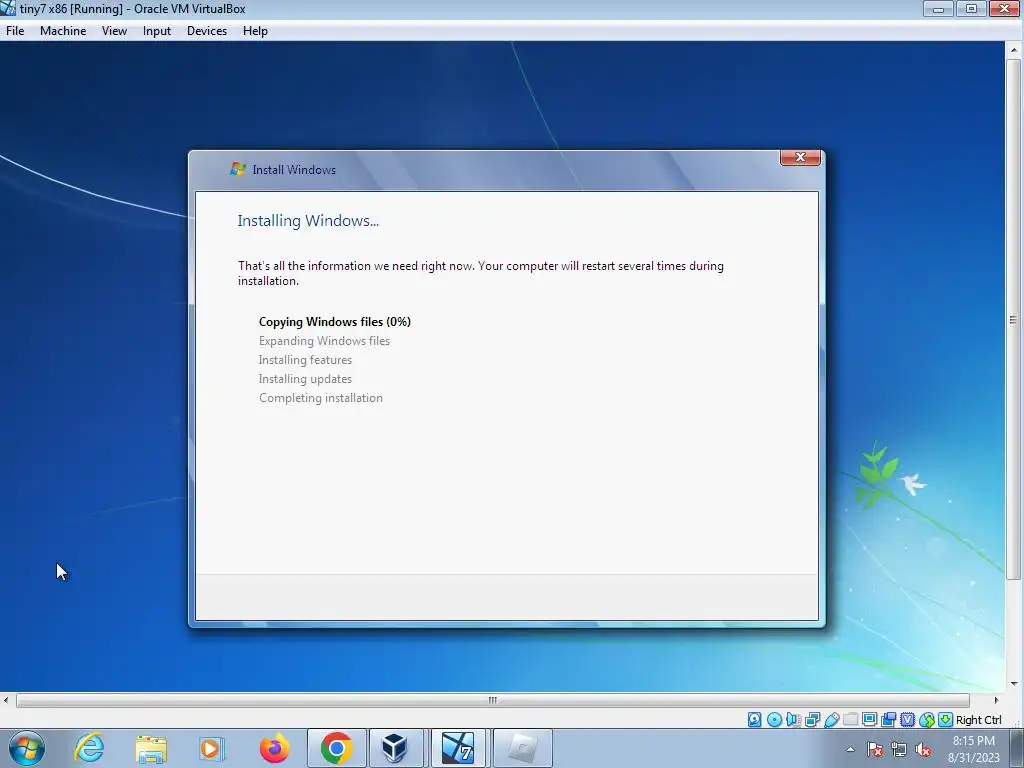This screenshot has height=768, width=1024.
Task: Click the keyboard capture green arrow icon
Action: pos(945,720)
